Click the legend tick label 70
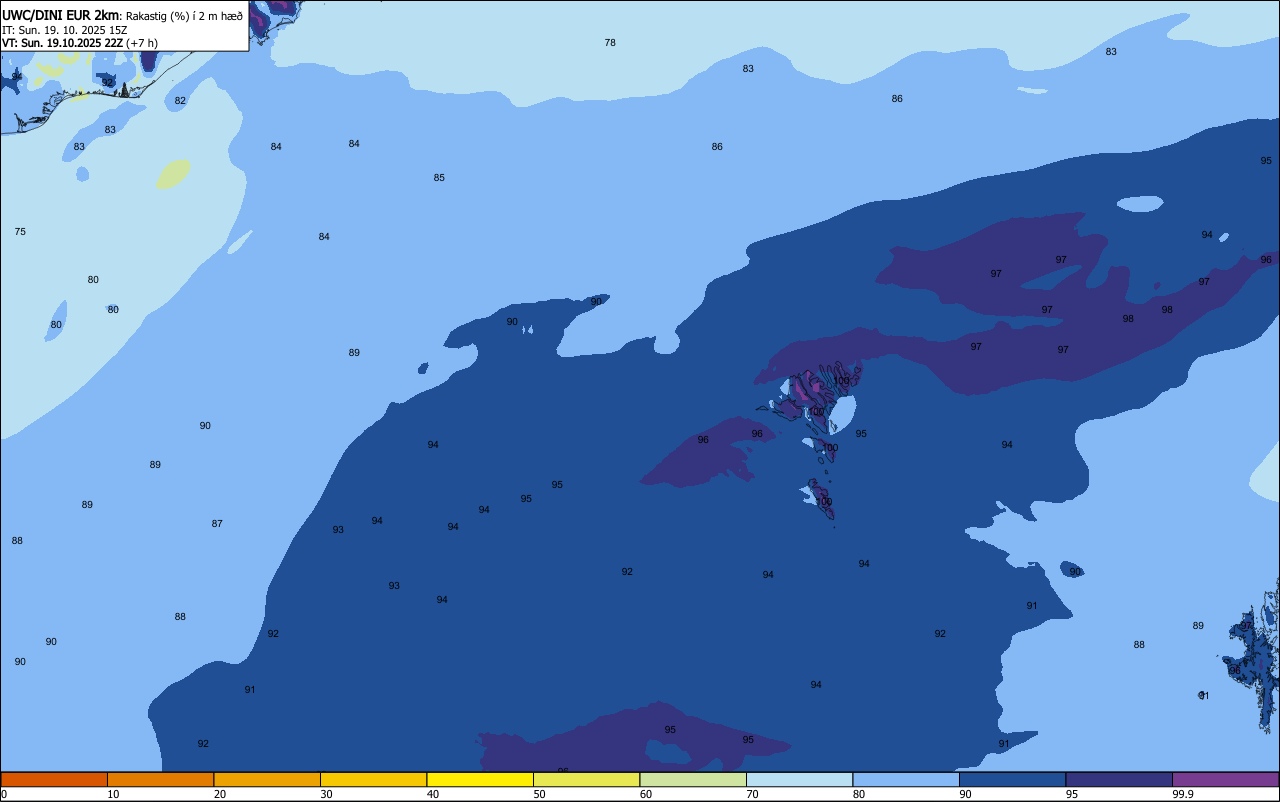The width and height of the screenshot is (1280, 802). click(752, 794)
